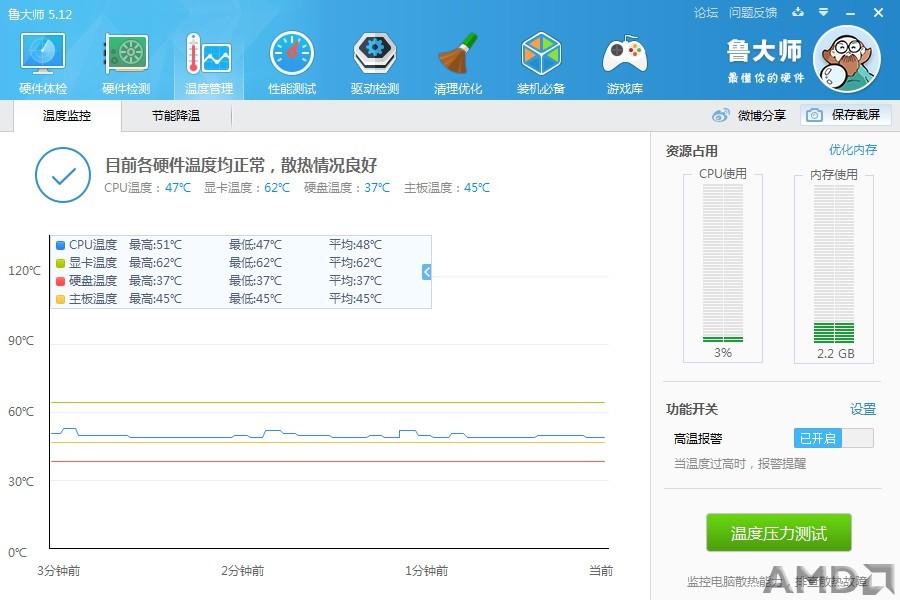
Task: Click the 3% CPU usage value
Action: 723,353
